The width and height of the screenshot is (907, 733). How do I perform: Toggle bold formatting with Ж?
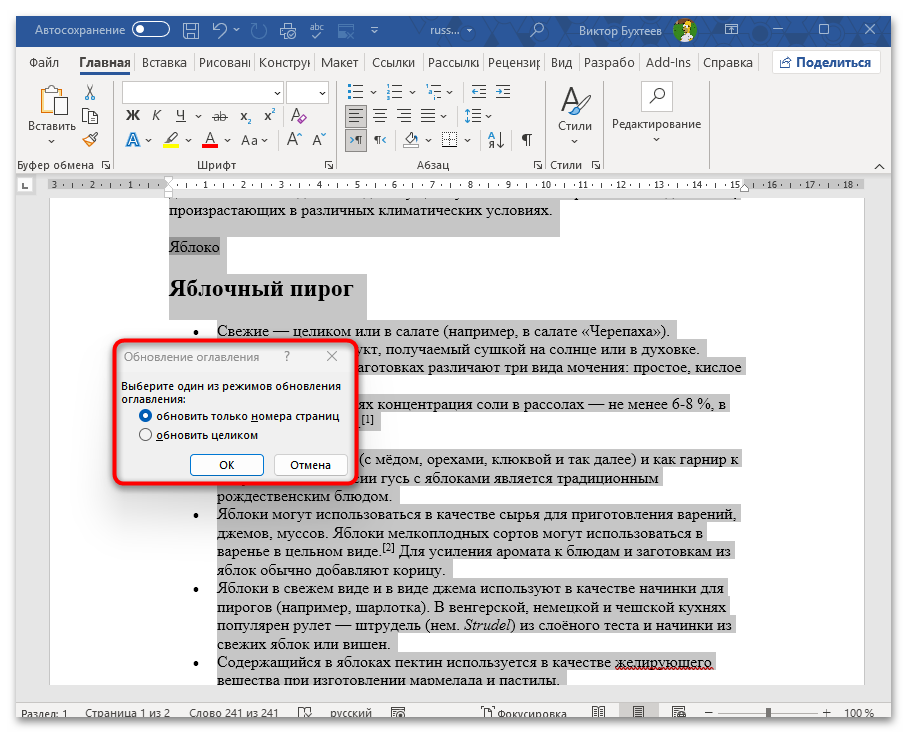coord(133,116)
